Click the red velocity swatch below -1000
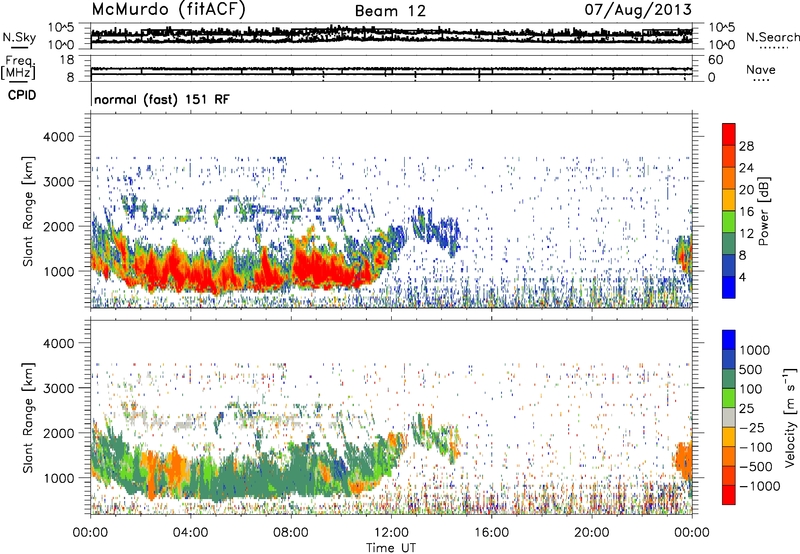Viewport: 800px width, 554px height. (729, 495)
